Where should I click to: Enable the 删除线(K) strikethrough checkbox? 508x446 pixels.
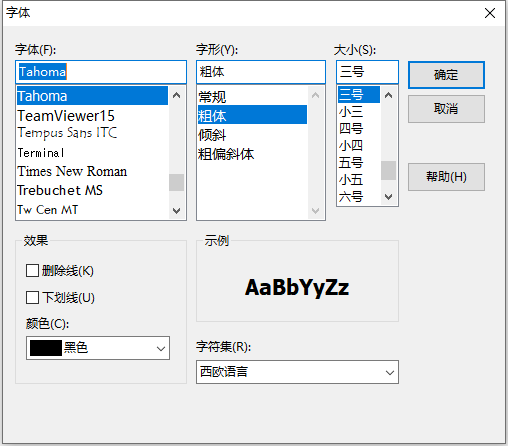tap(32, 271)
